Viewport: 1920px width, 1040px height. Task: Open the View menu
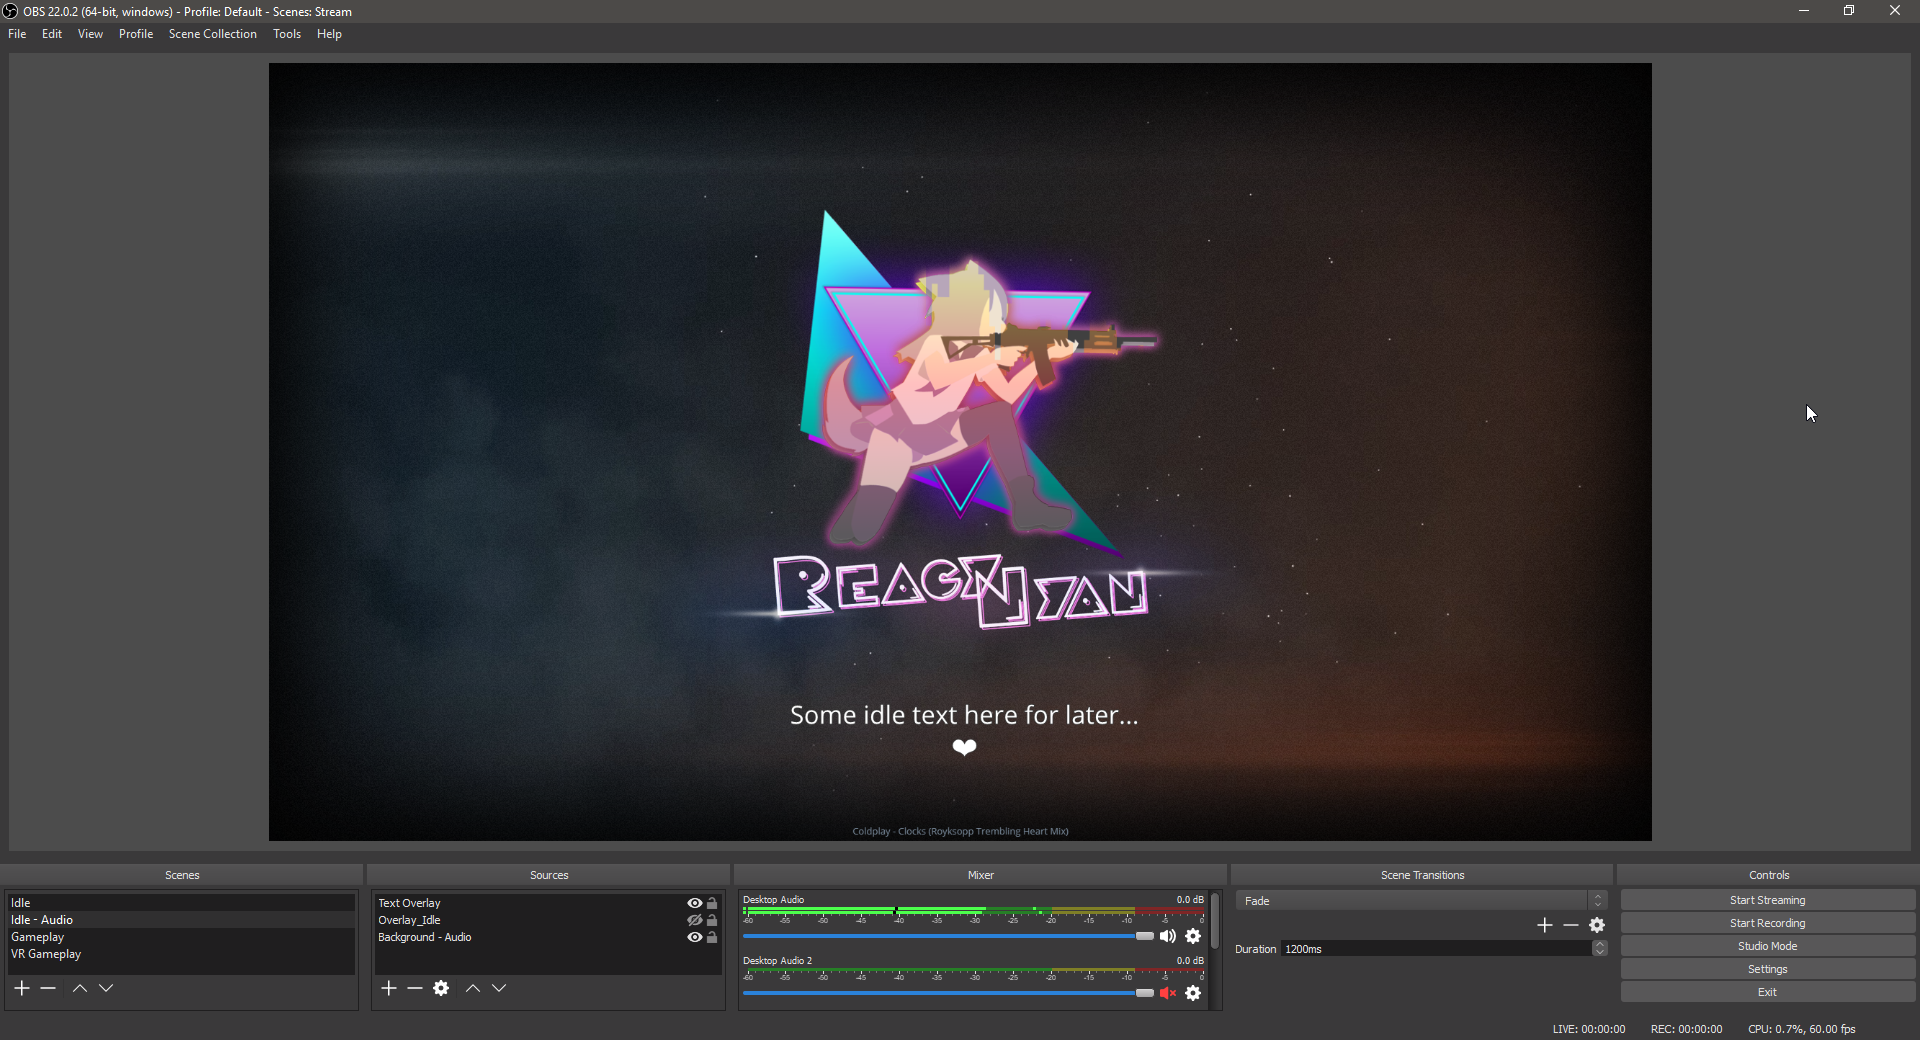(x=90, y=34)
